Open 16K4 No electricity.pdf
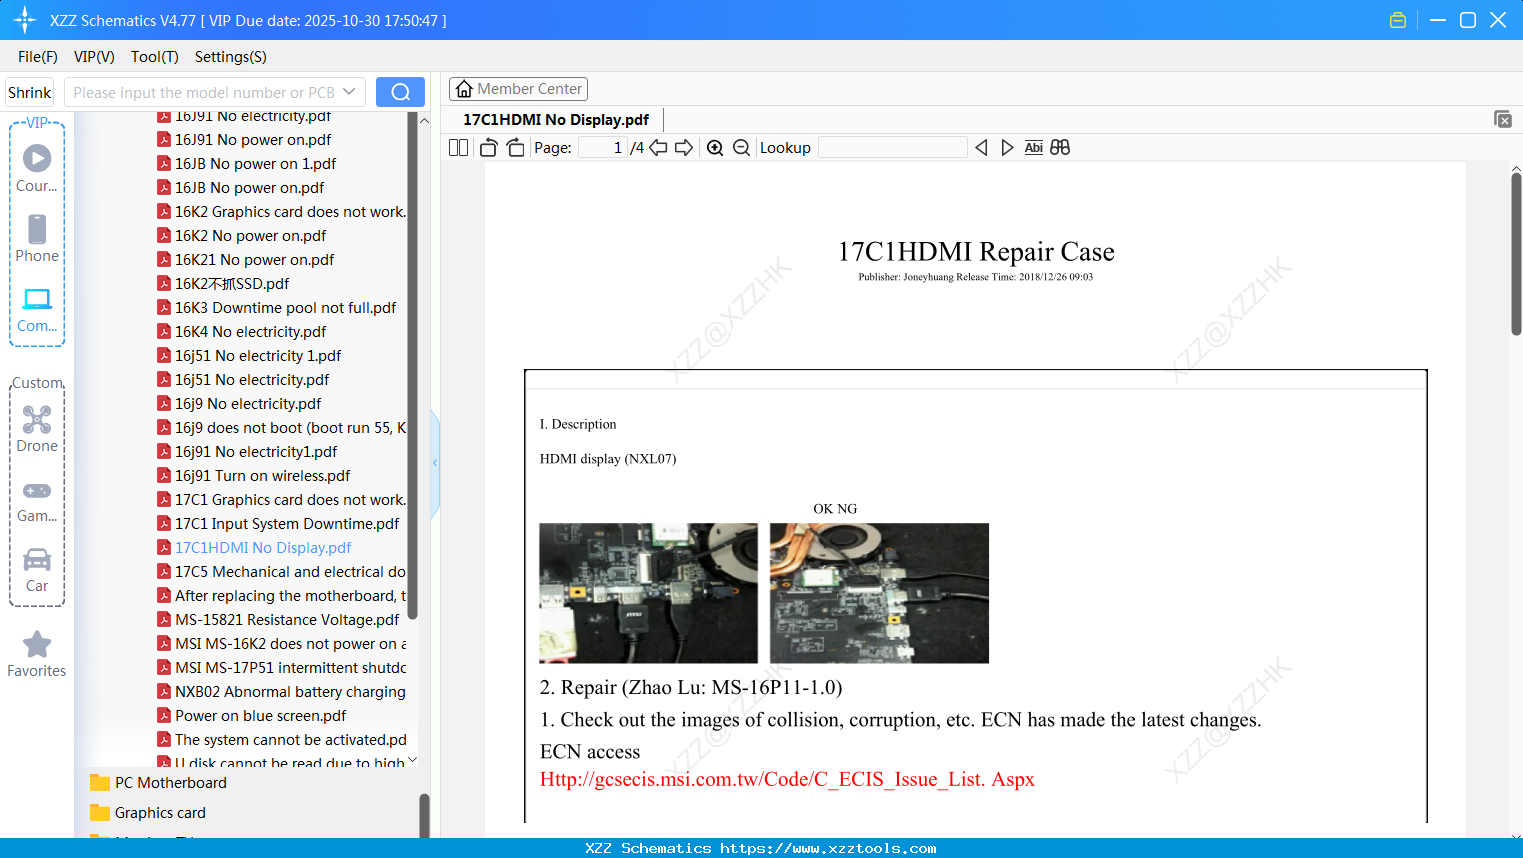The image size is (1523, 858). pyautogui.click(x=242, y=332)
